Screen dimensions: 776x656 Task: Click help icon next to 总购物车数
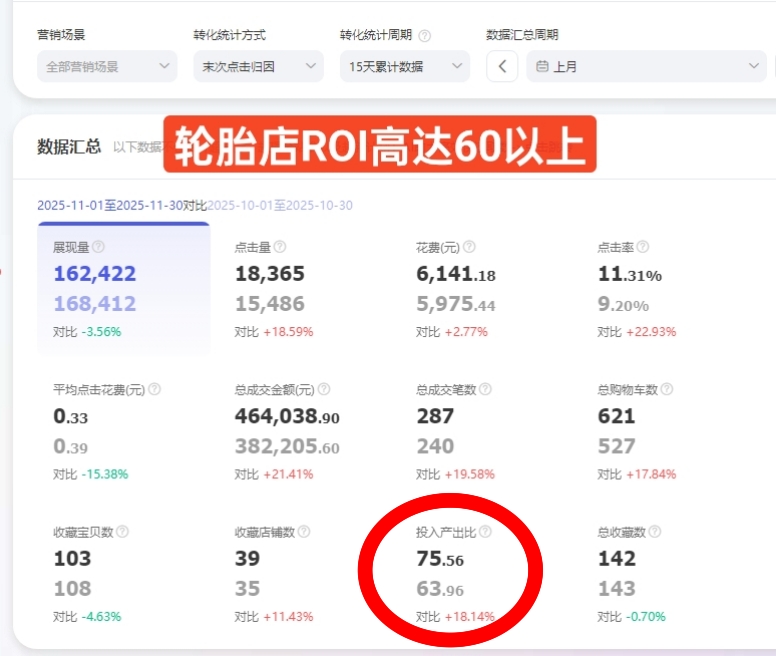tap(667, 389)
